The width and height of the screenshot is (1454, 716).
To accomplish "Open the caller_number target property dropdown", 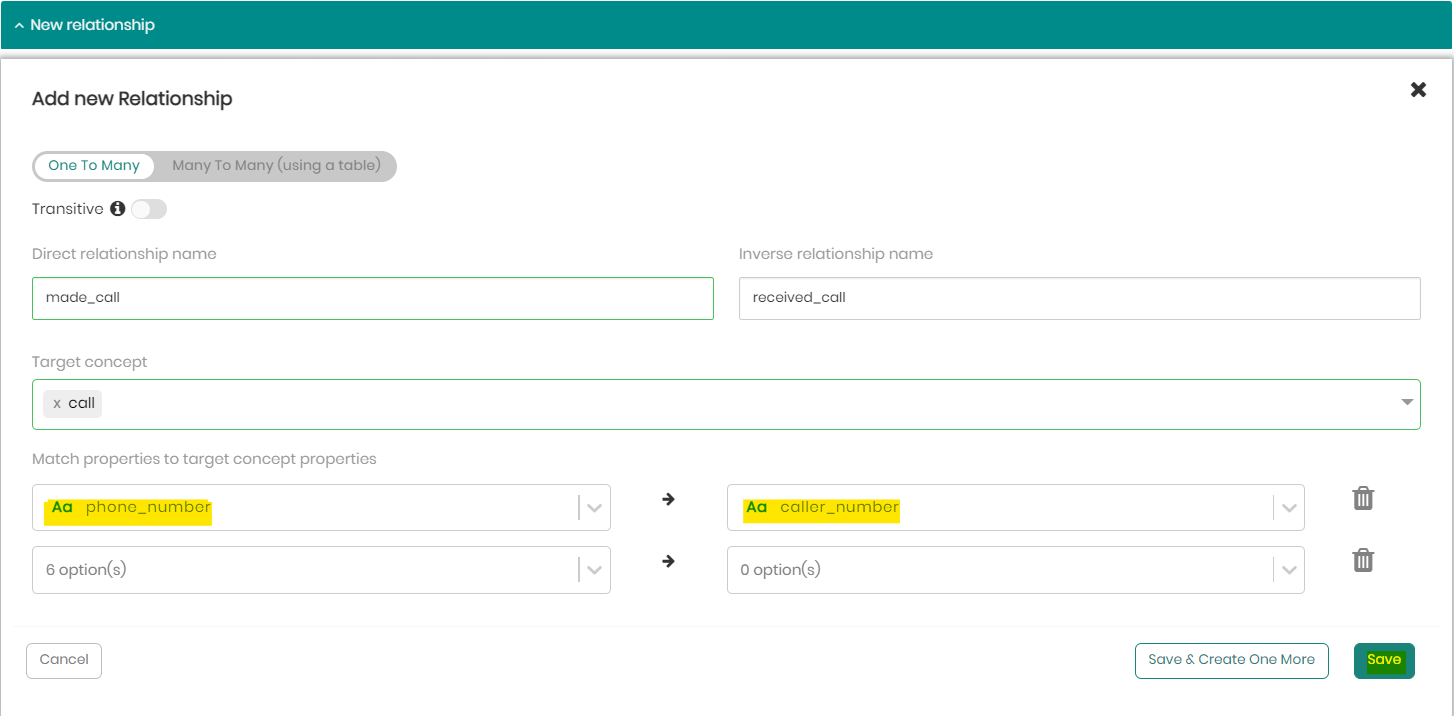I will 1288,508.
